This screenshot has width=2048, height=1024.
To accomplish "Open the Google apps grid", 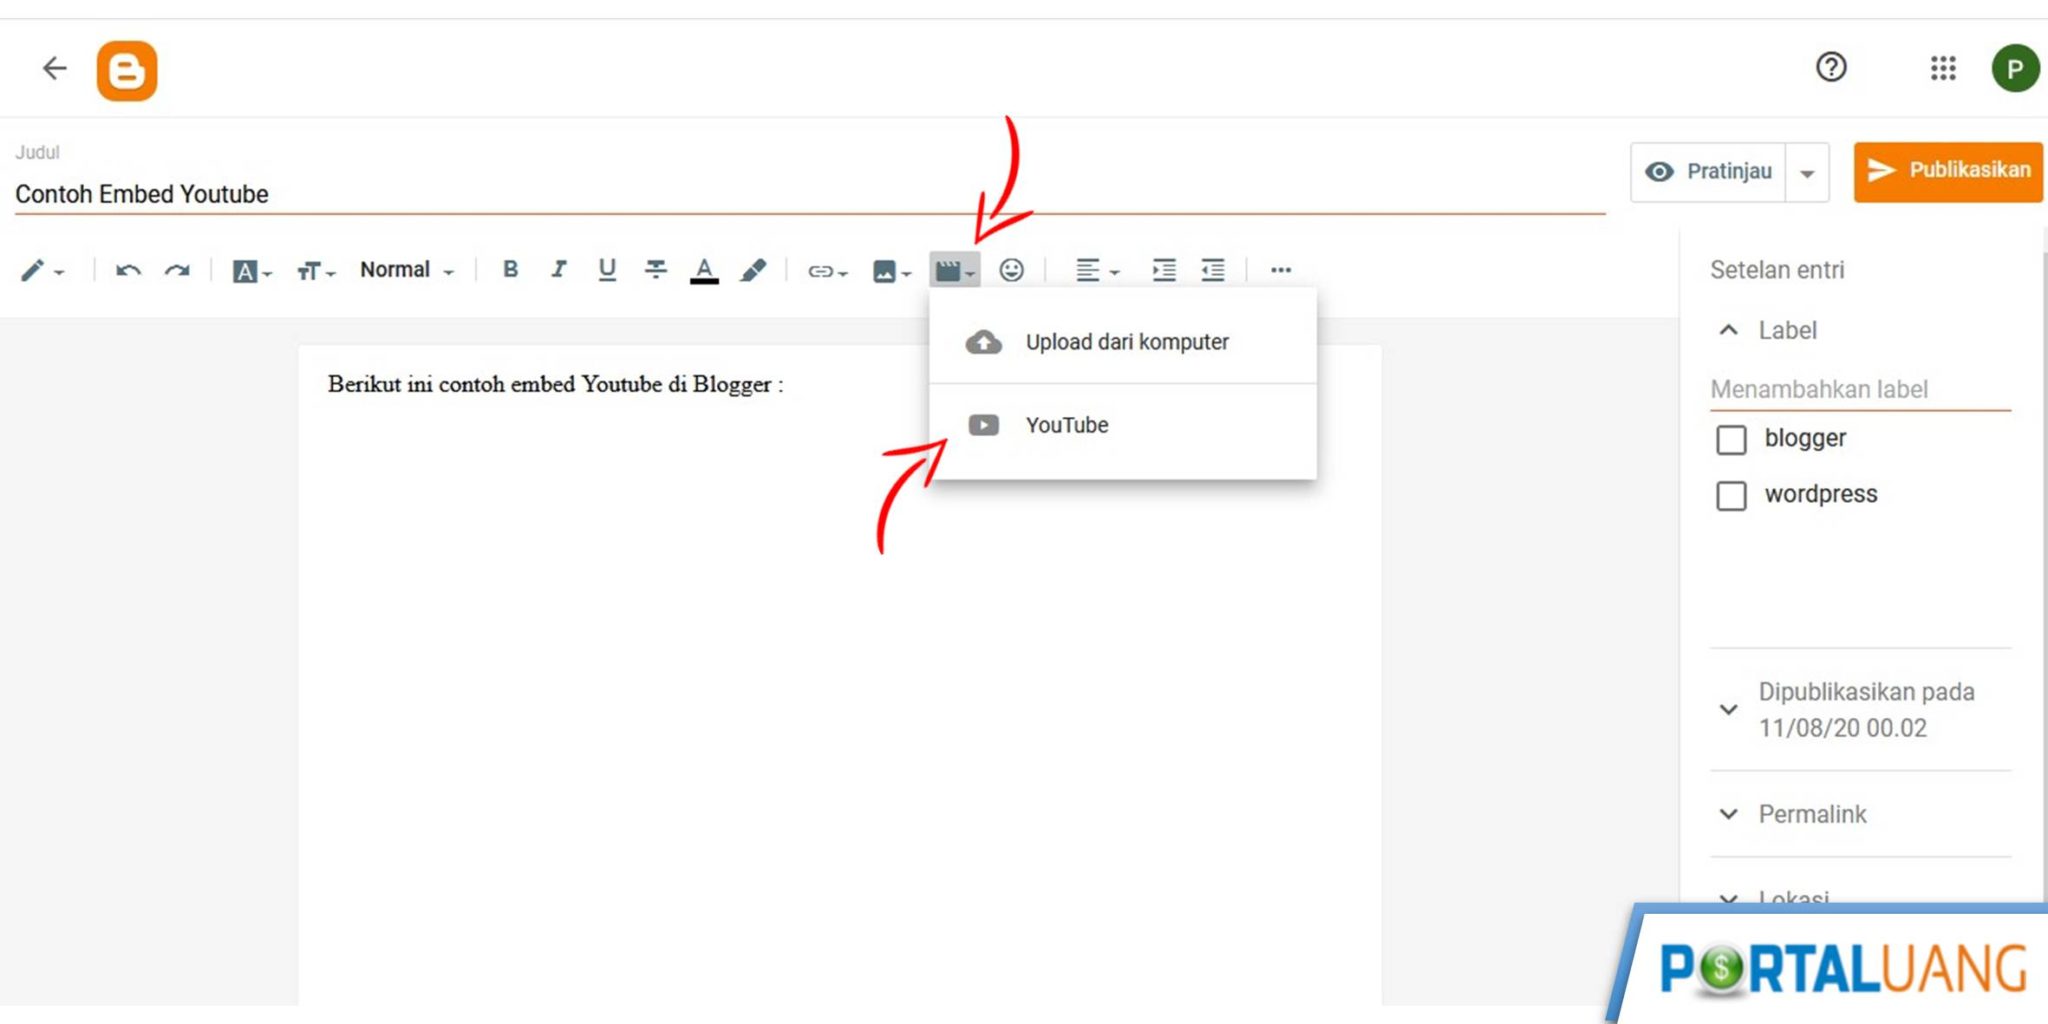I will [1943, 68].
